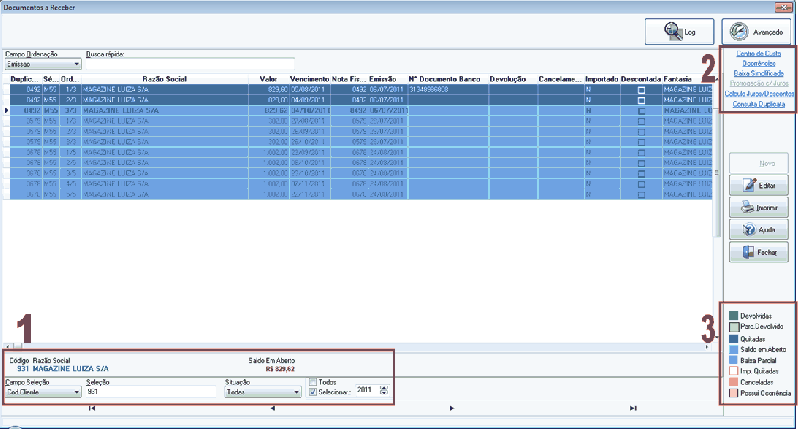
Task: Toggle Descontada checkbox in row 0575 1/3
Action: point(641,121)
